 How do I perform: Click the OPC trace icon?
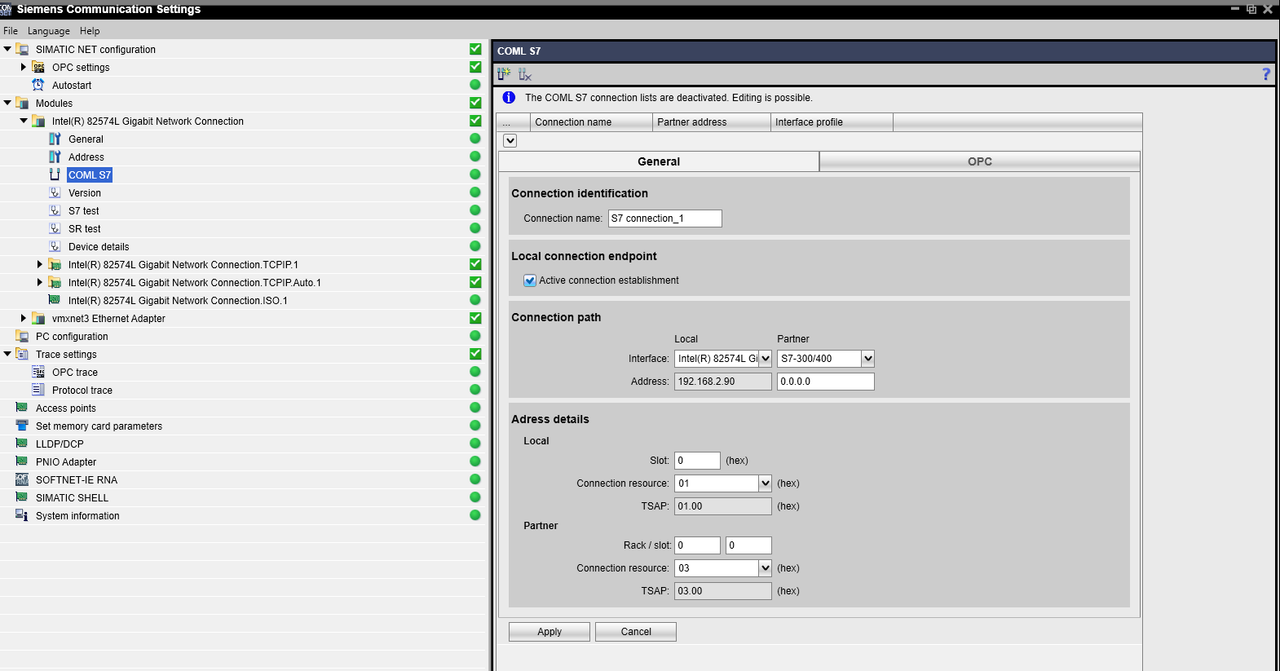coord(38,372)
